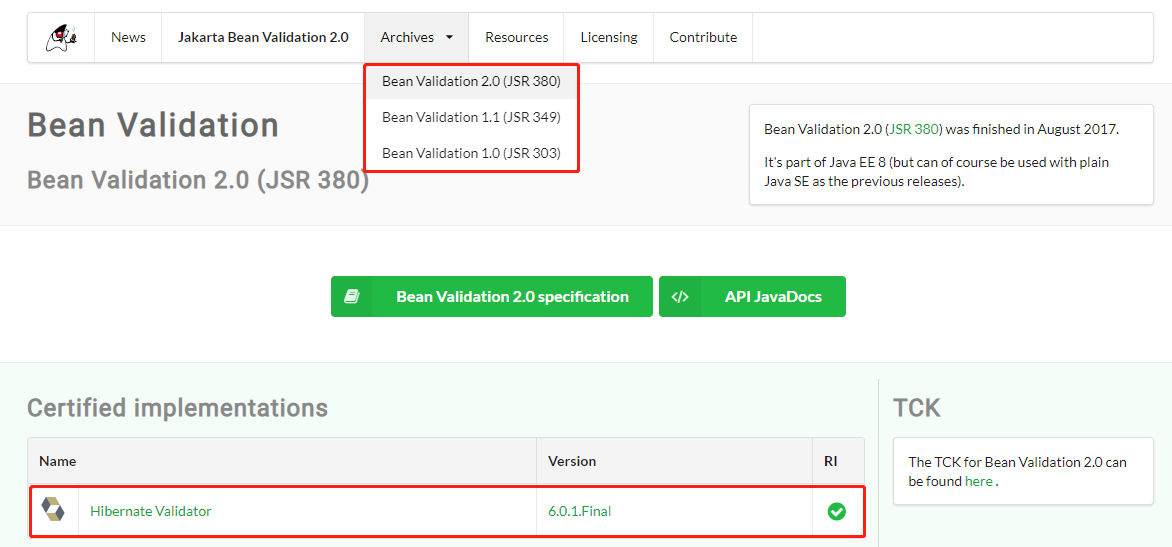Select Bean Validation 1.0 (JSR 303) archive
The image size is (1172, 547).
click(x=471, y=153)
